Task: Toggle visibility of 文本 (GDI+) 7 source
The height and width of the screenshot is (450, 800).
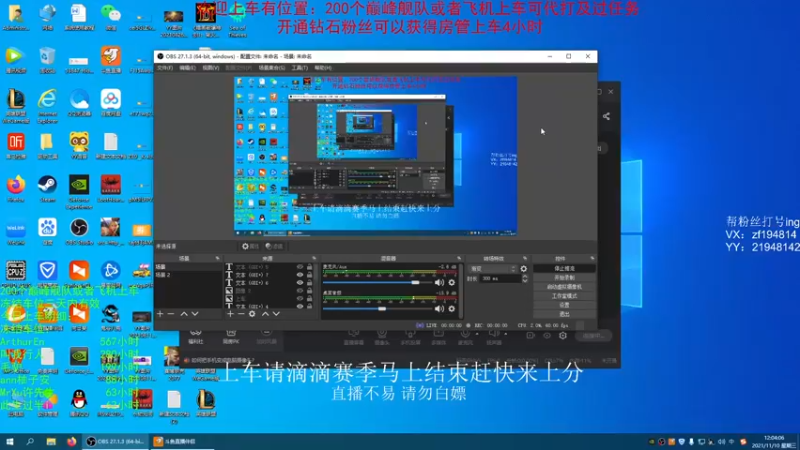Action: tap(300, 274)
